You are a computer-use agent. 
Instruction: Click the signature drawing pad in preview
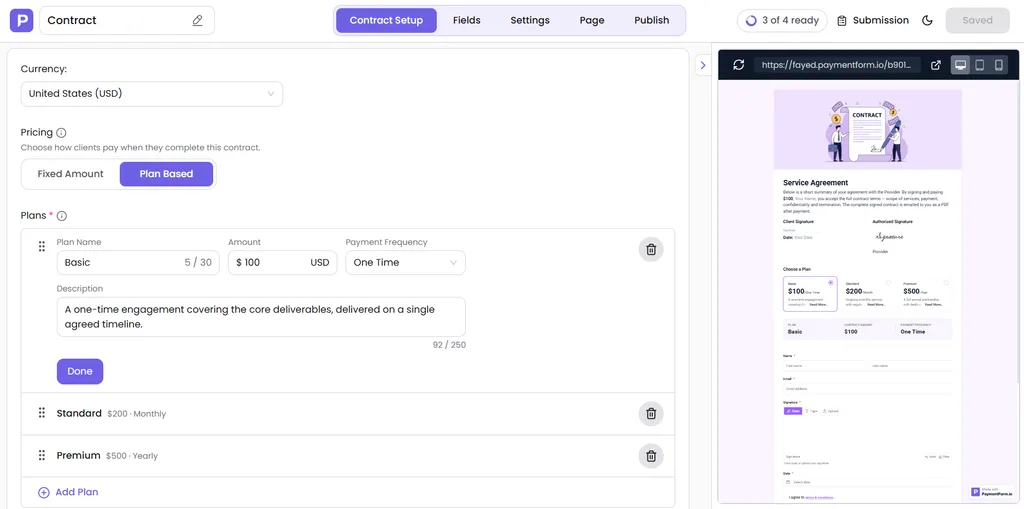[867, 435]
